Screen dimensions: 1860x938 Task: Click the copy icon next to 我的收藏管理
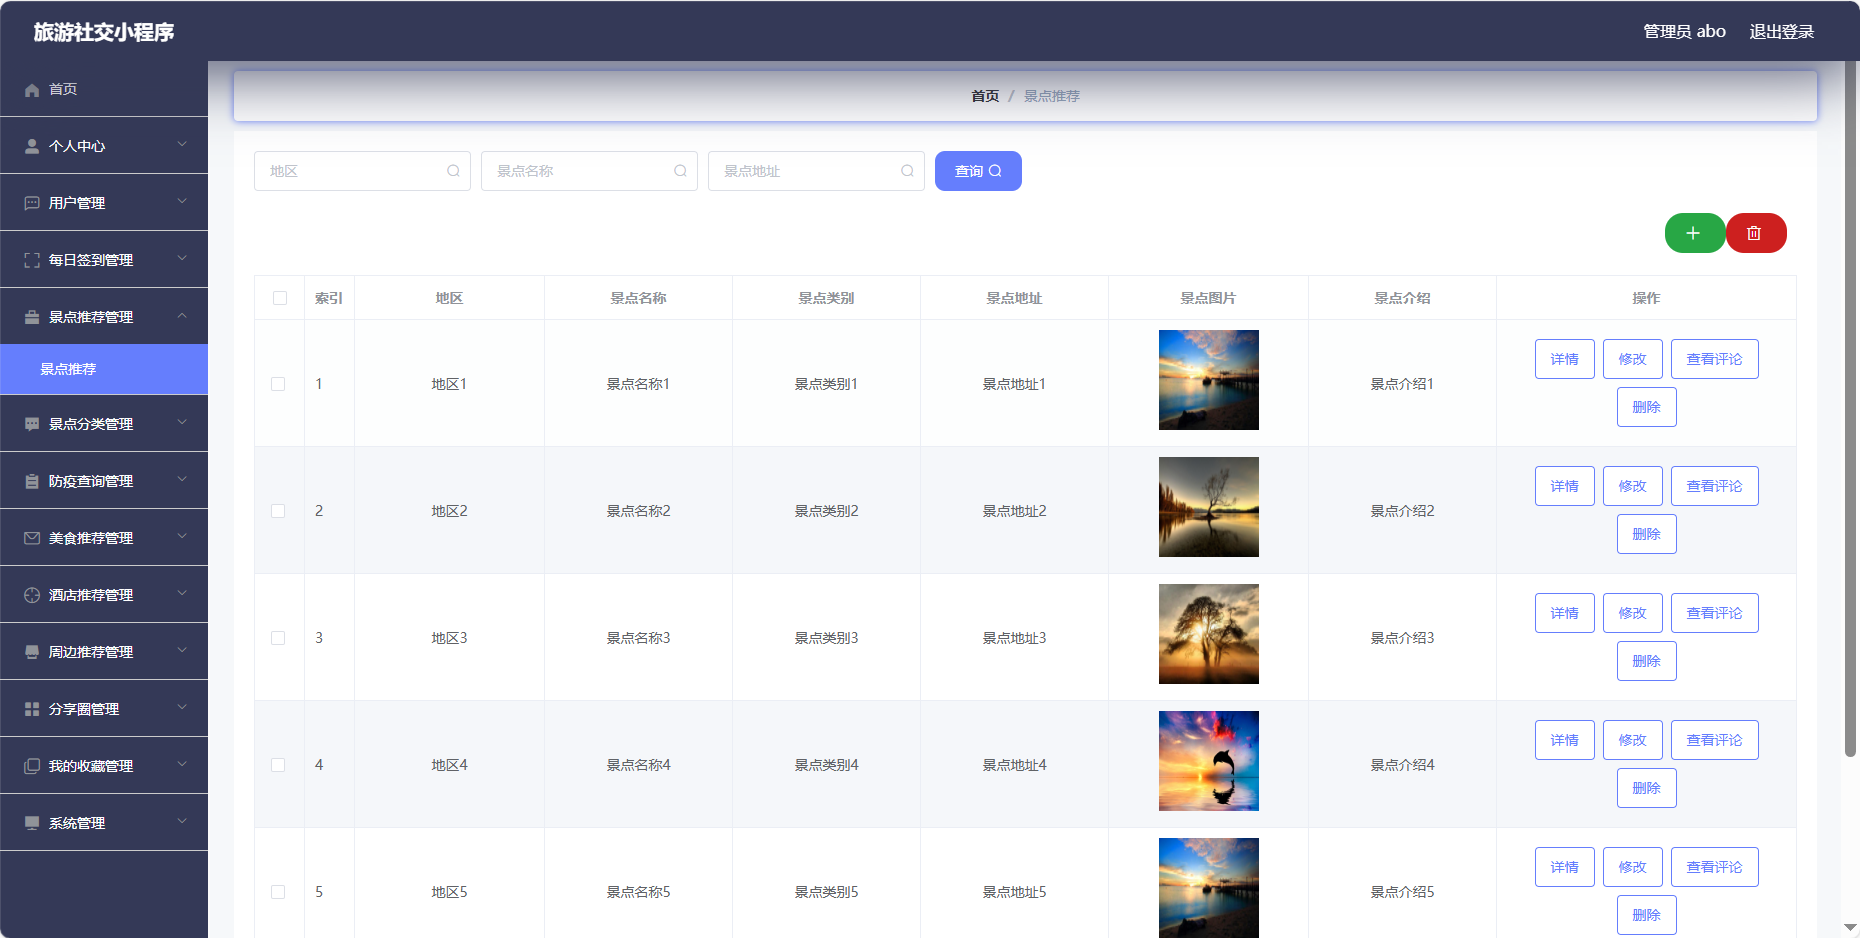click(32, 767)
